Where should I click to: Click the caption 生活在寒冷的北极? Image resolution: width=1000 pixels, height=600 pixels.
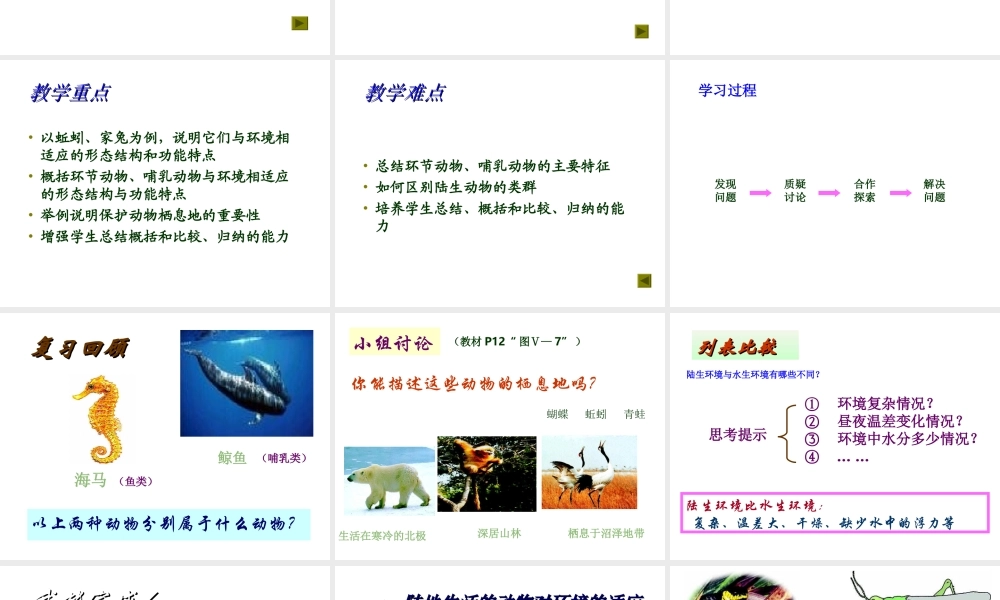pos(382,536)
